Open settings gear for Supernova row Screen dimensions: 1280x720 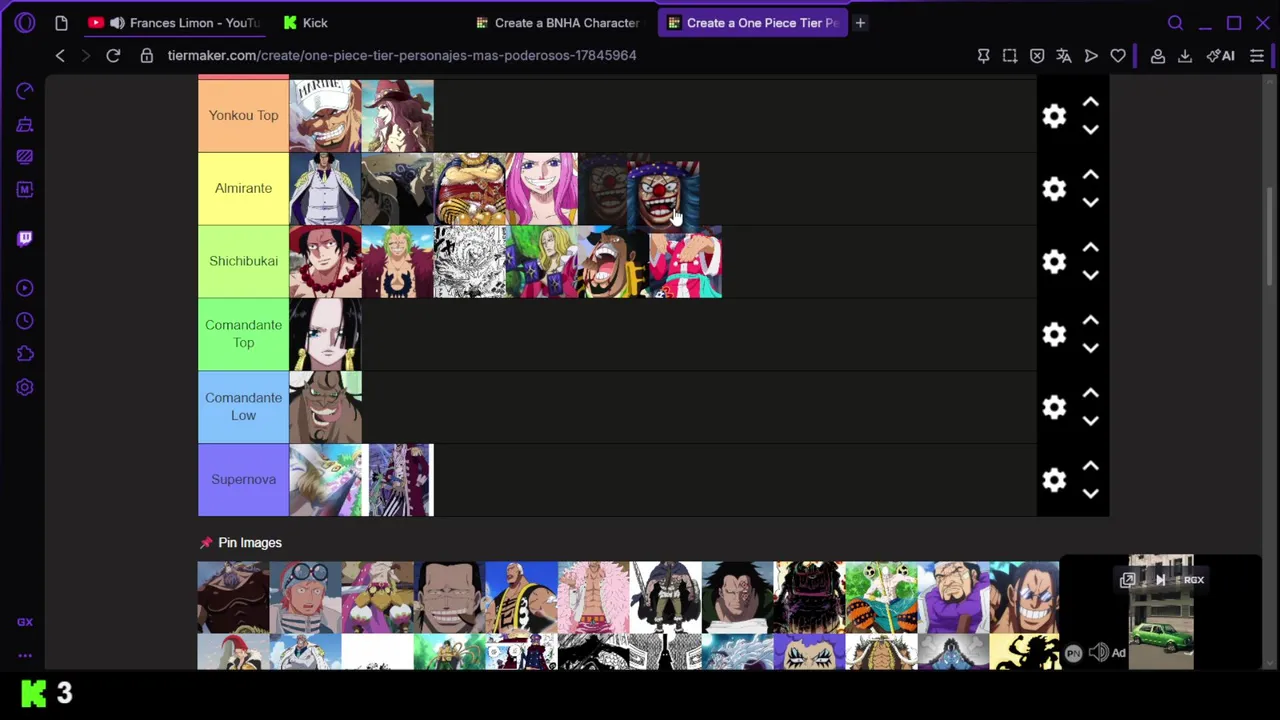click(x=1054, y=480)
